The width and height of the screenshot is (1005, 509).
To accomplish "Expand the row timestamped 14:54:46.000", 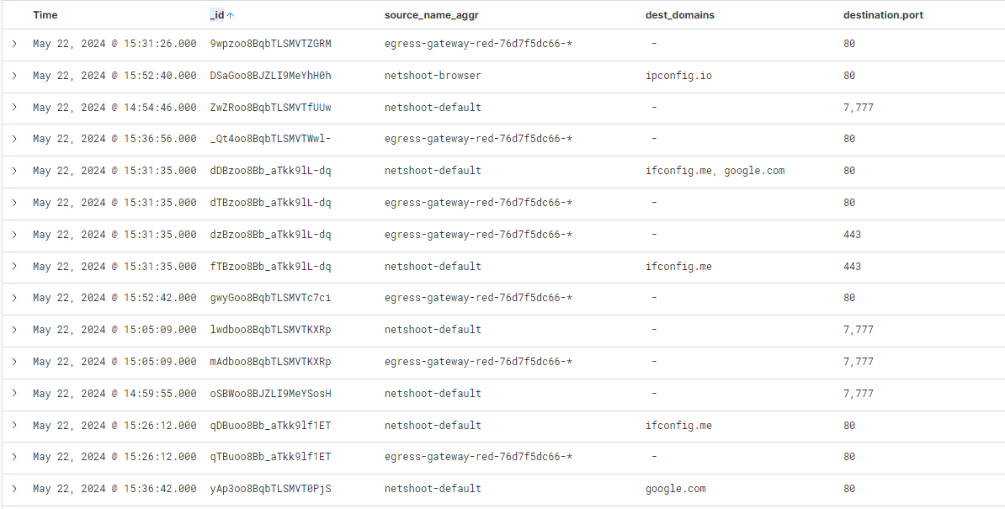I will click(14, 107).
